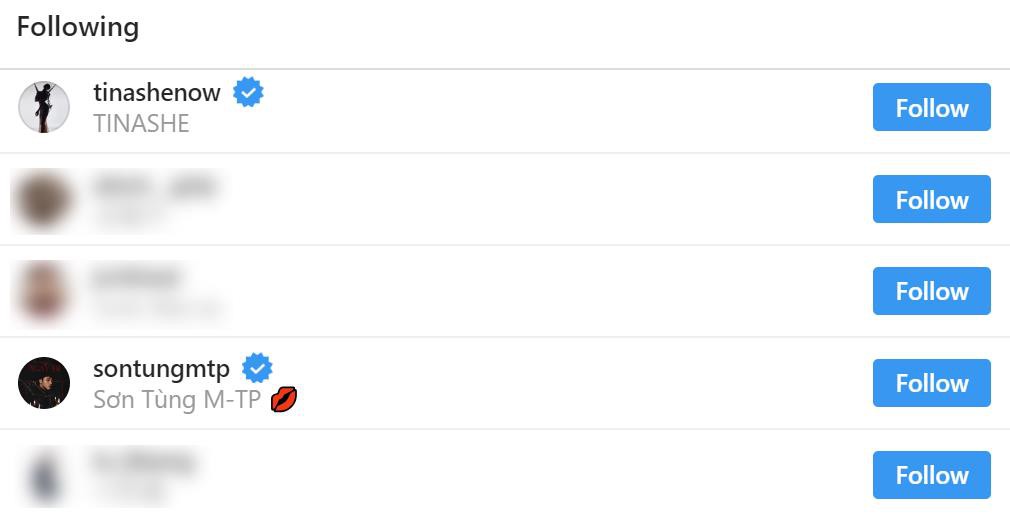Click the Following header title
This screenshot has width=1010, height=516.
point(78,28)
